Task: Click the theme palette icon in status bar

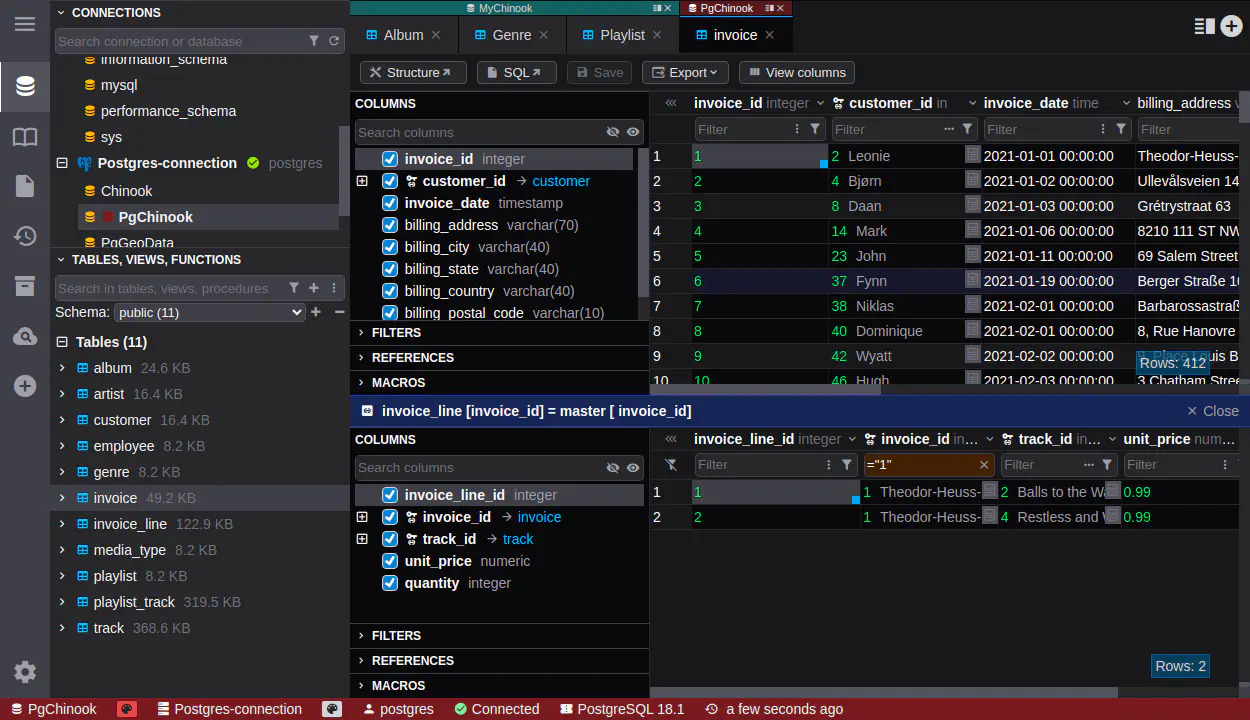Action: point(127,709)
